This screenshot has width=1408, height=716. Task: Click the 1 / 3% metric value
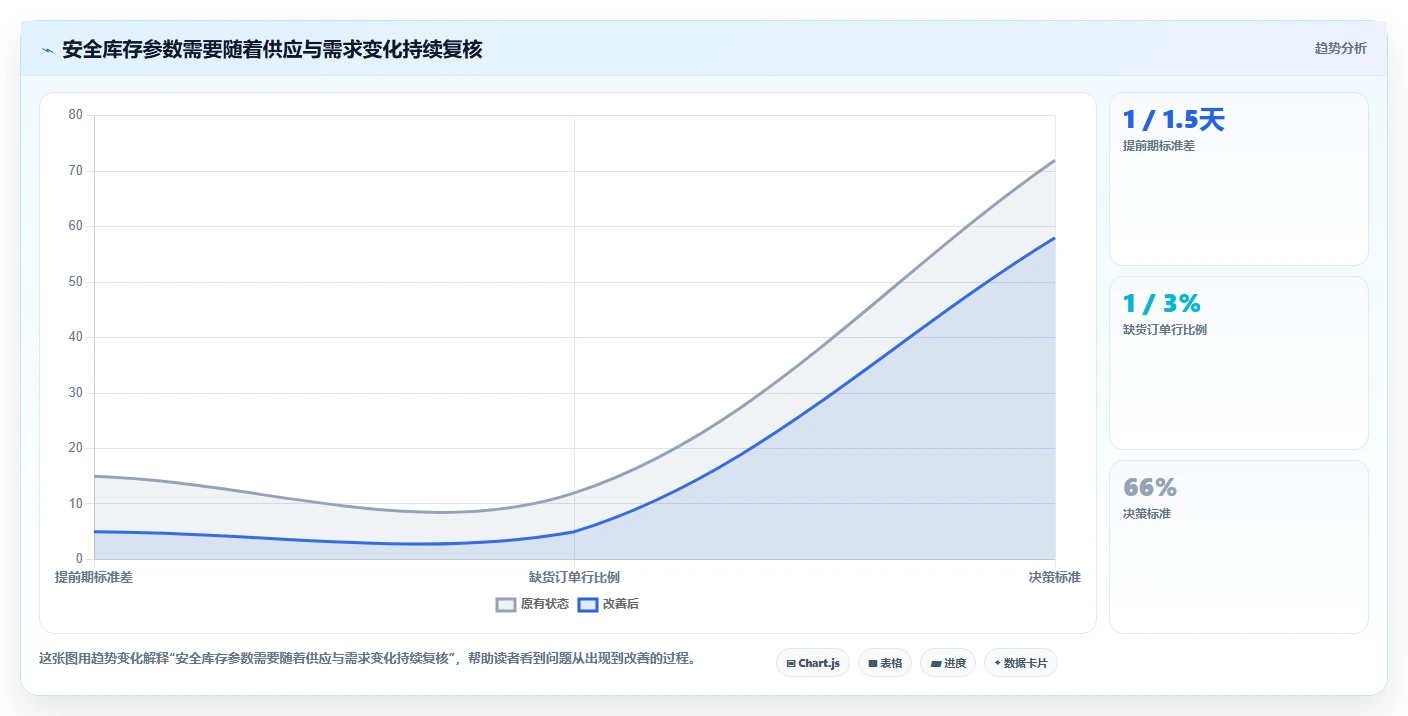tap(1161, 304)
